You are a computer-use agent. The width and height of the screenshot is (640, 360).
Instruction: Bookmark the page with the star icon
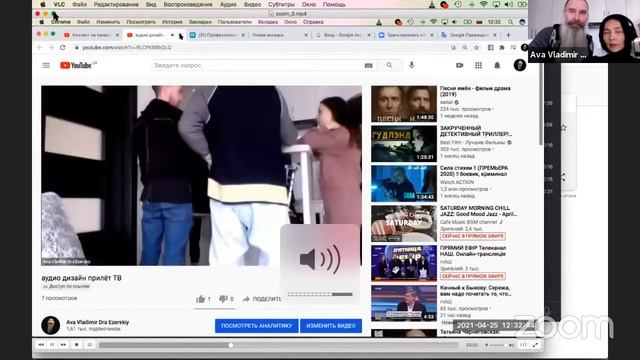tap(476, 47)
